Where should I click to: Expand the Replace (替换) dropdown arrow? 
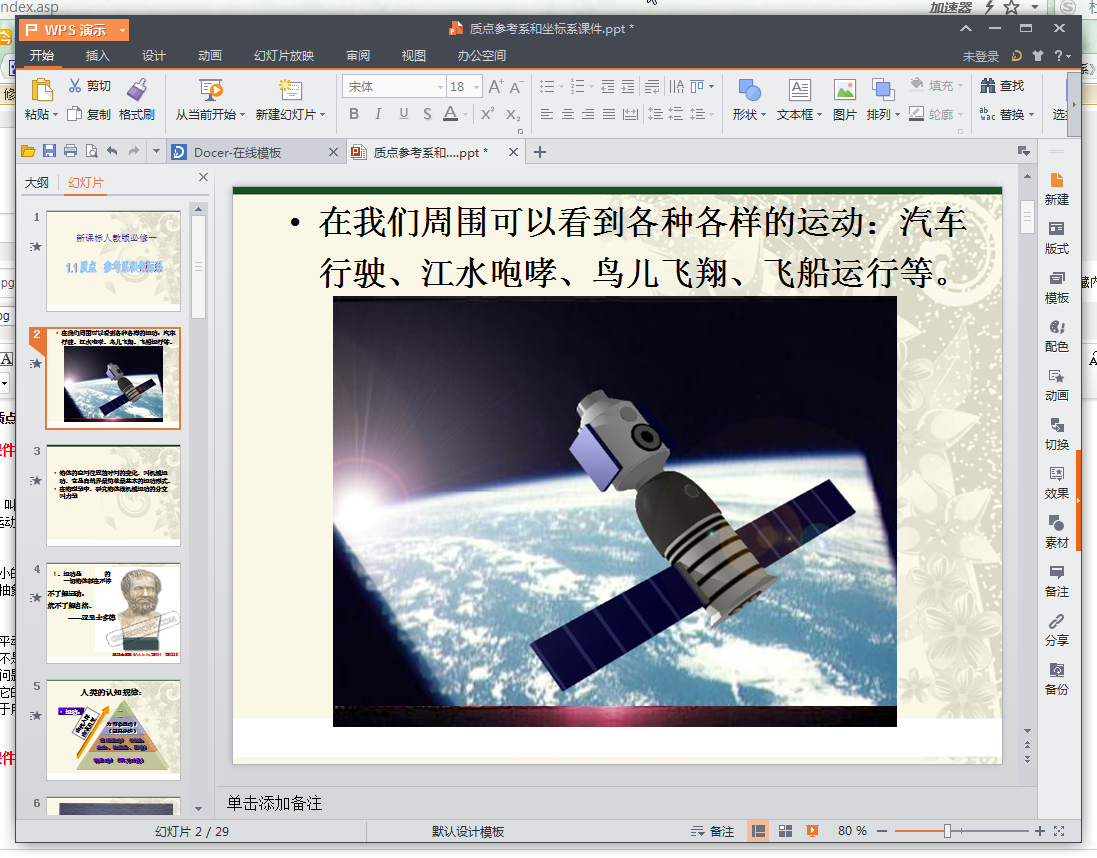point(1031,115)
